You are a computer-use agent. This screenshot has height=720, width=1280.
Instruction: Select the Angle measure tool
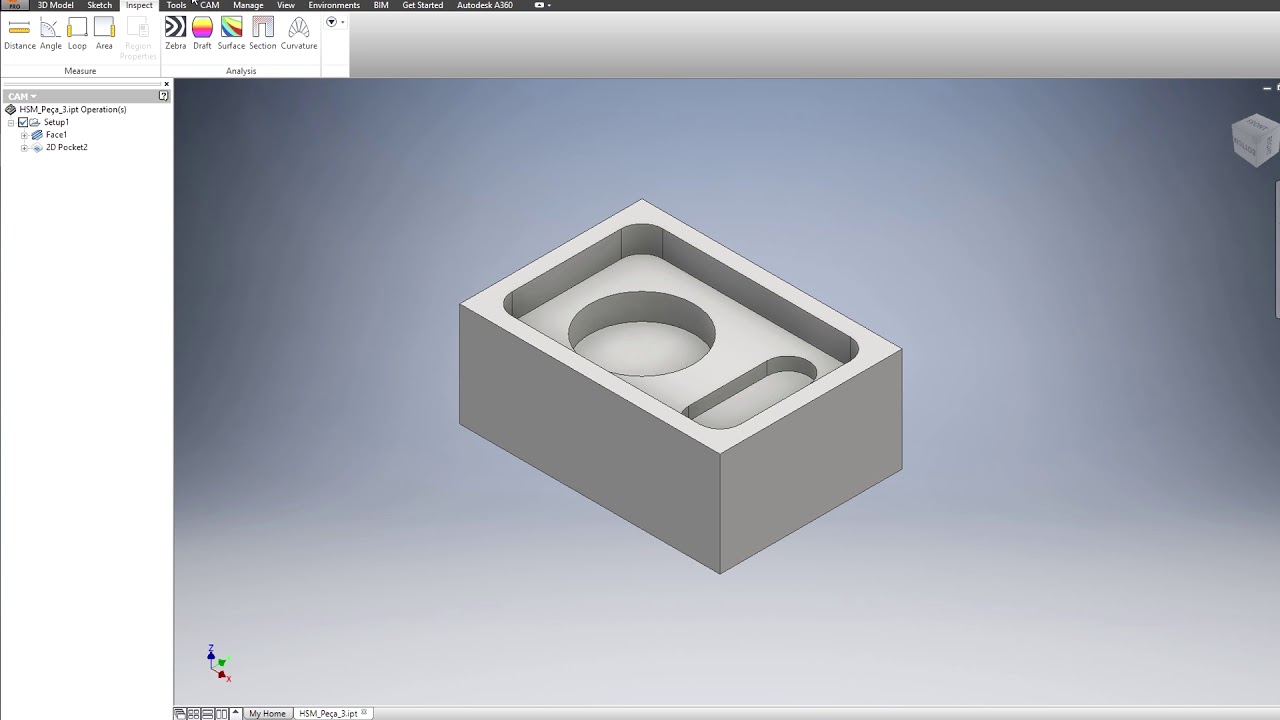click(50, 34)
